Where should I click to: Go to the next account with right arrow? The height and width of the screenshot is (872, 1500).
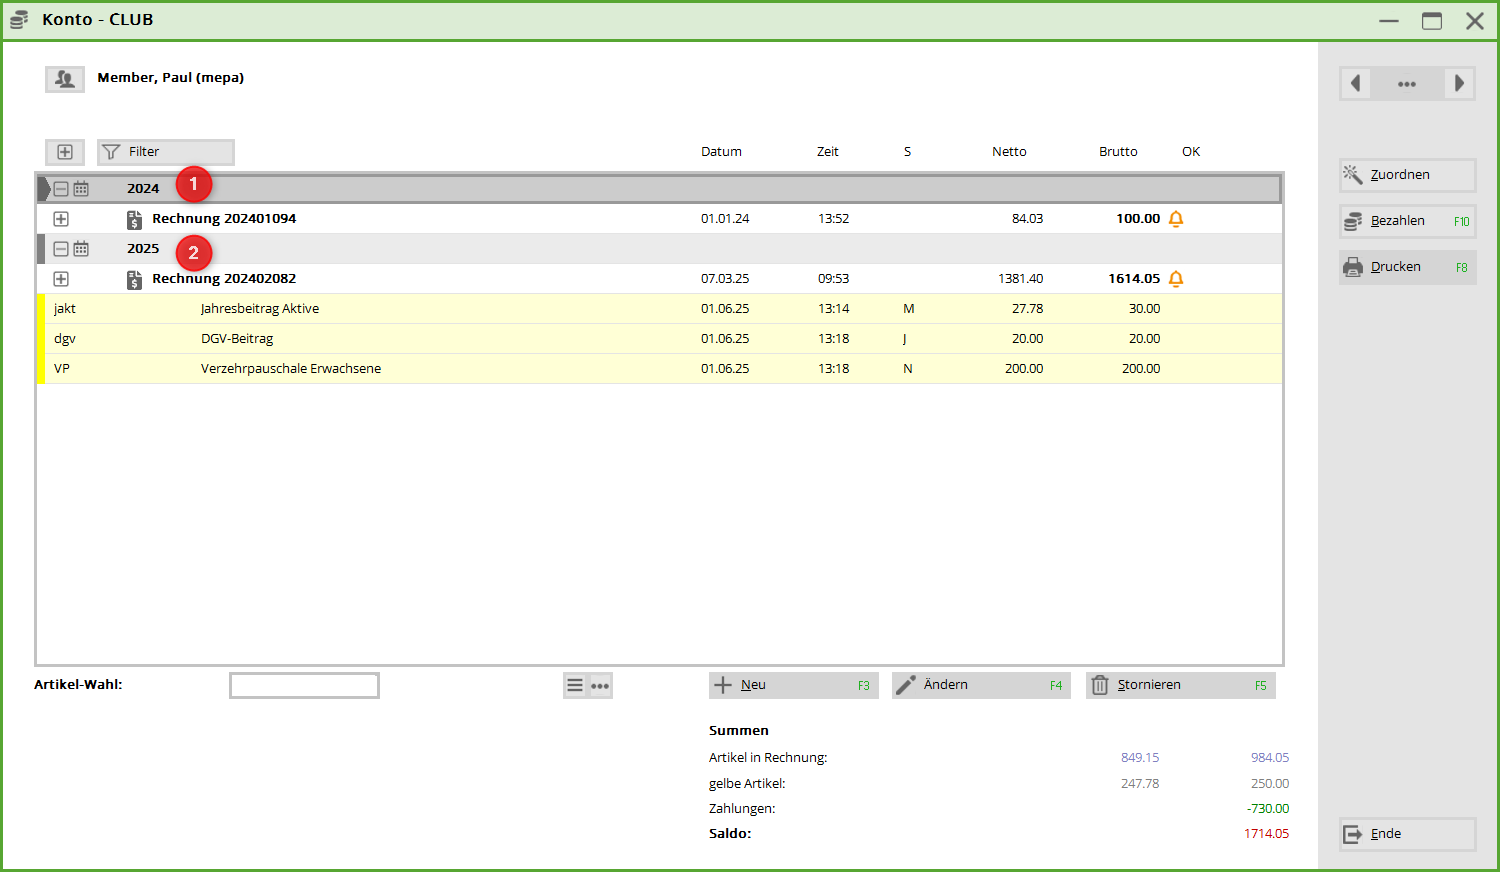click(1459, 84)
